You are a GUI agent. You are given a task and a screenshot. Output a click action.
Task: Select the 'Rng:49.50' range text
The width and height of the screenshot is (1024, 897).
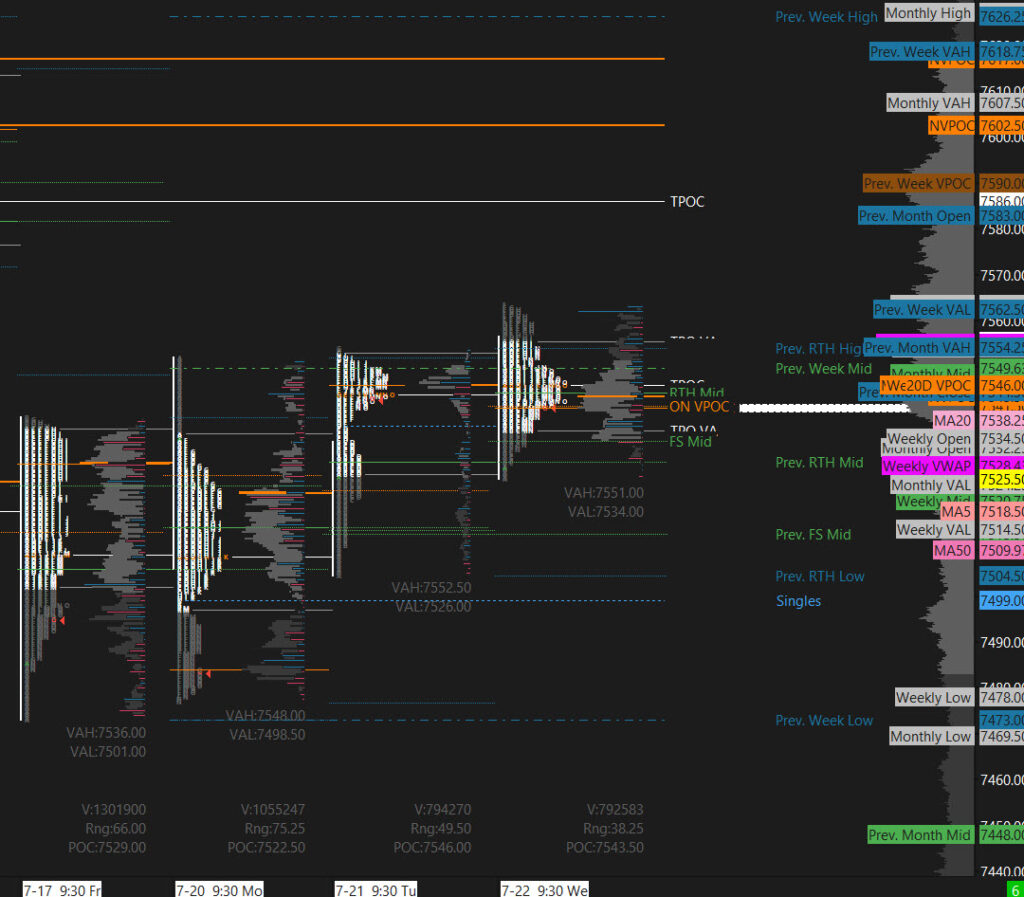click(x=441, y=829)
